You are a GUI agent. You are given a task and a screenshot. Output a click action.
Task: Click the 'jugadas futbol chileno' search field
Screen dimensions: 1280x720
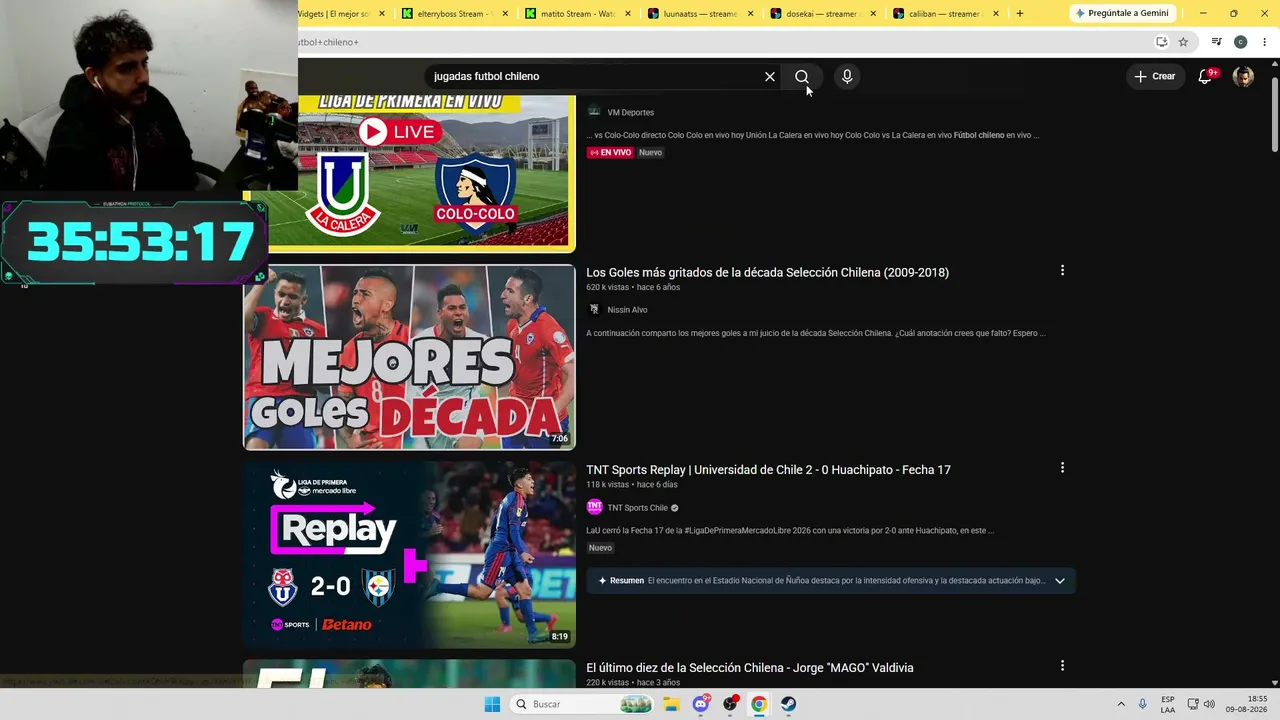pos(595,77)
